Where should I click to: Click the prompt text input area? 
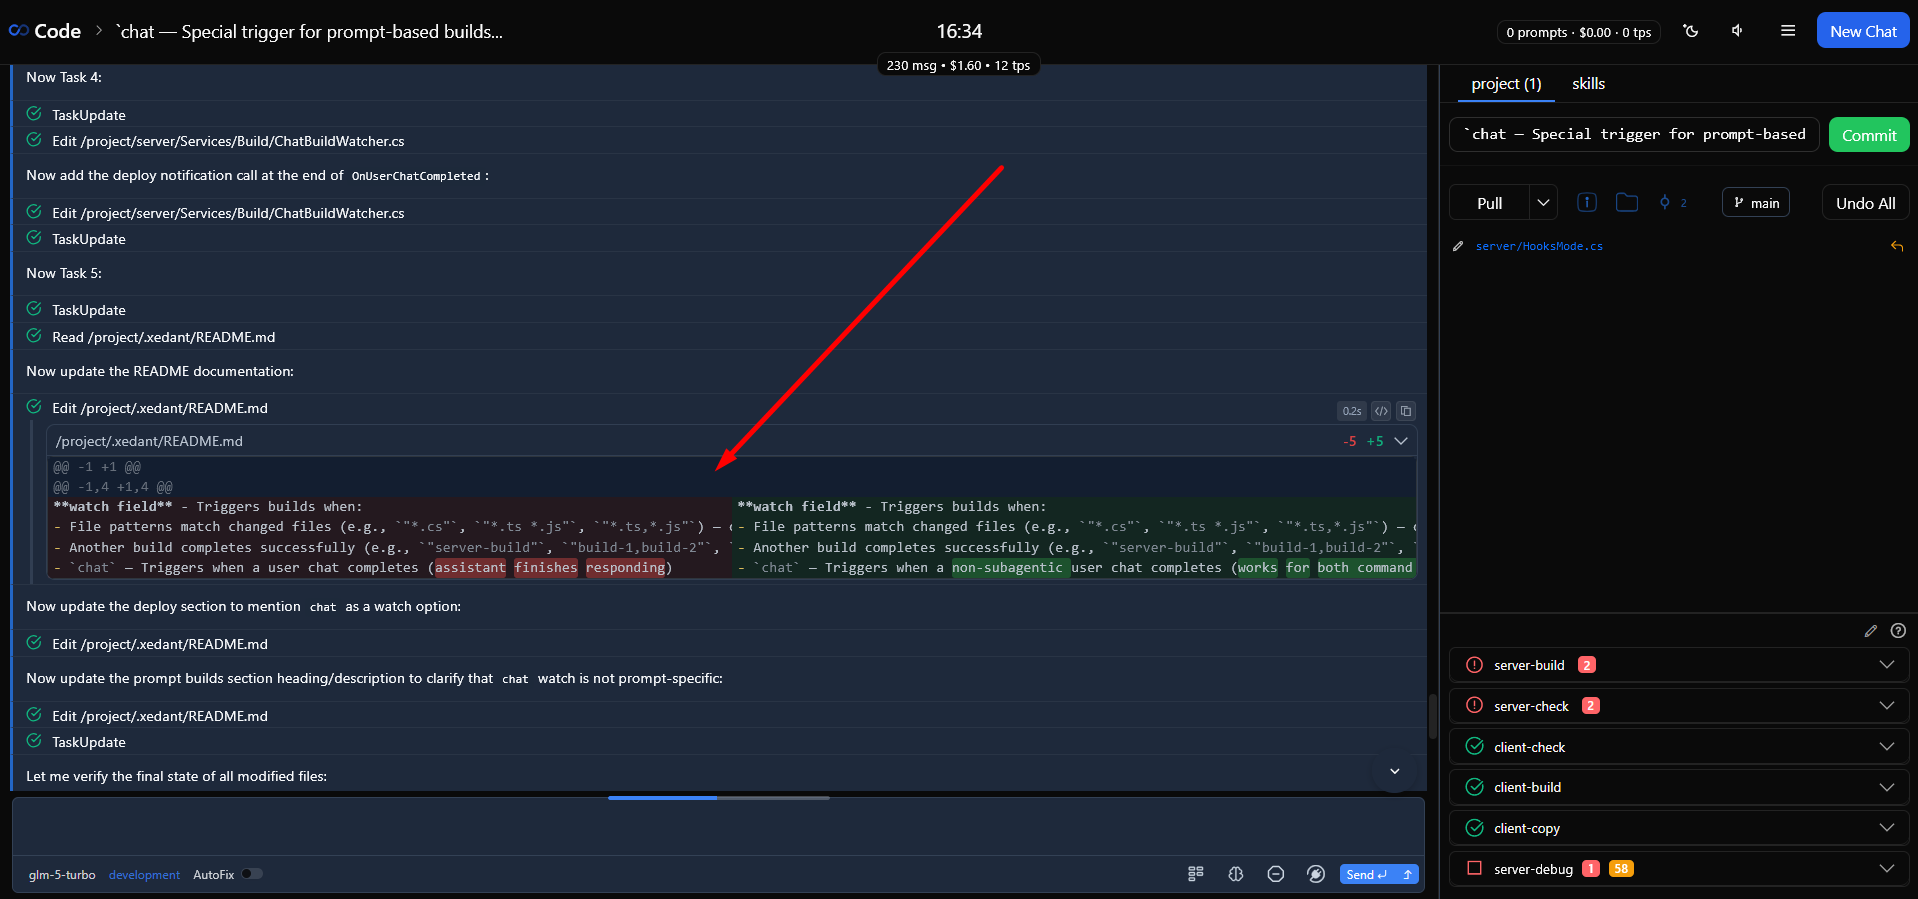click(x=718, y=826)
